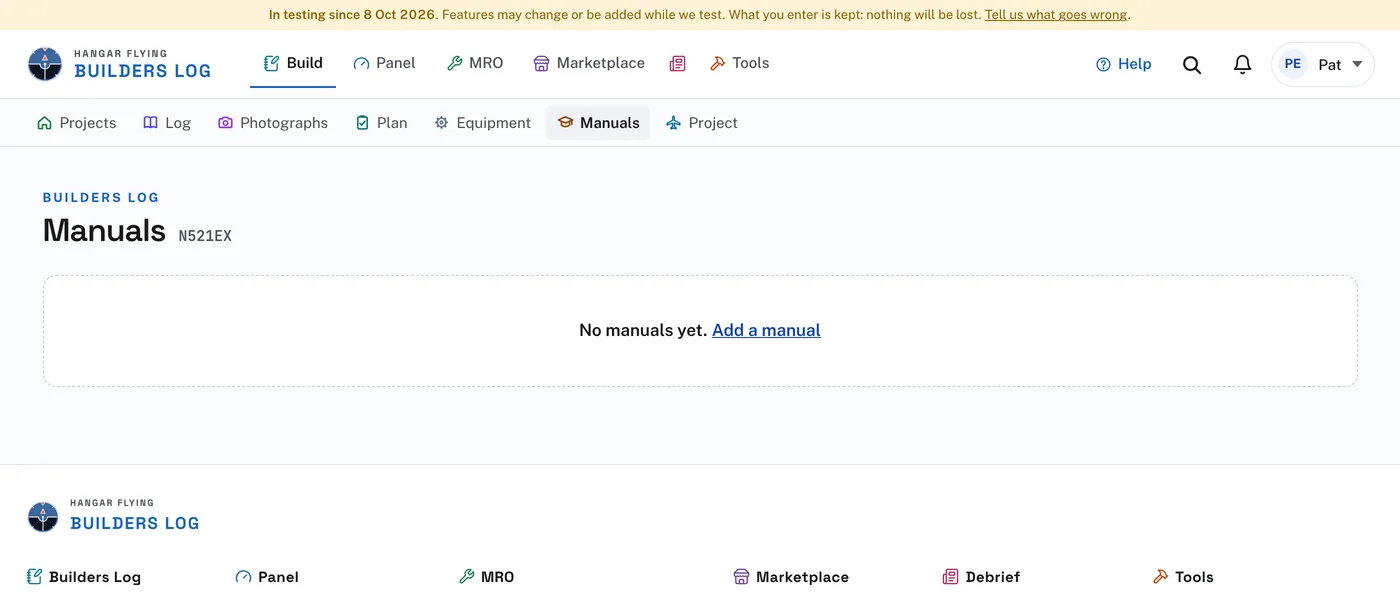Open the Project sub-tab with airplane icon
1400x598 pixels.
(x=702, y=123)
